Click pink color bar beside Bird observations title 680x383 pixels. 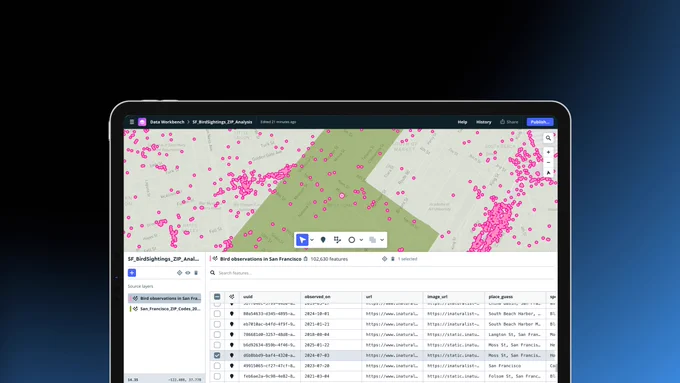click(x=211, y=259)
